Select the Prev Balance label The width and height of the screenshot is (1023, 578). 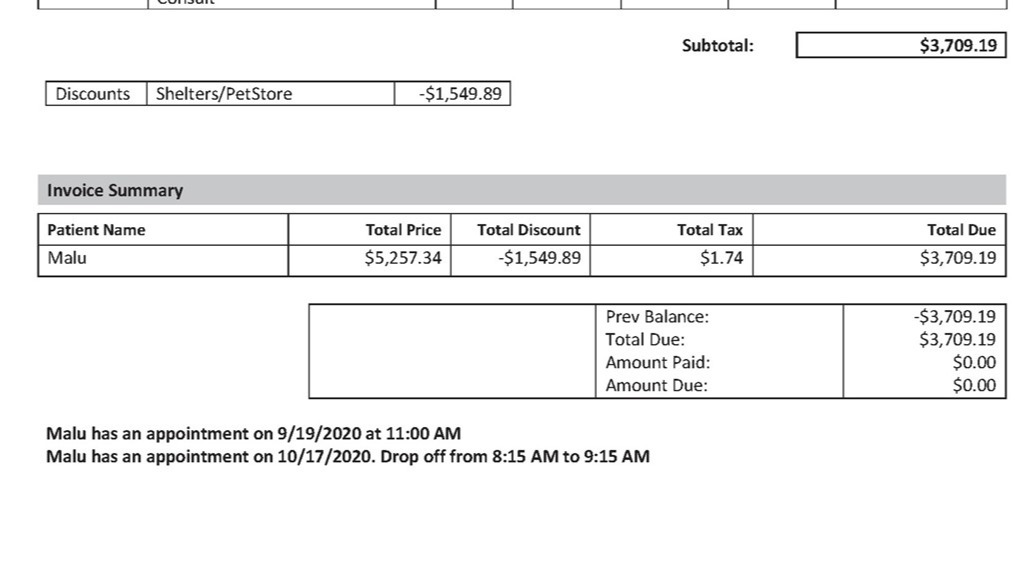[657, 317]
